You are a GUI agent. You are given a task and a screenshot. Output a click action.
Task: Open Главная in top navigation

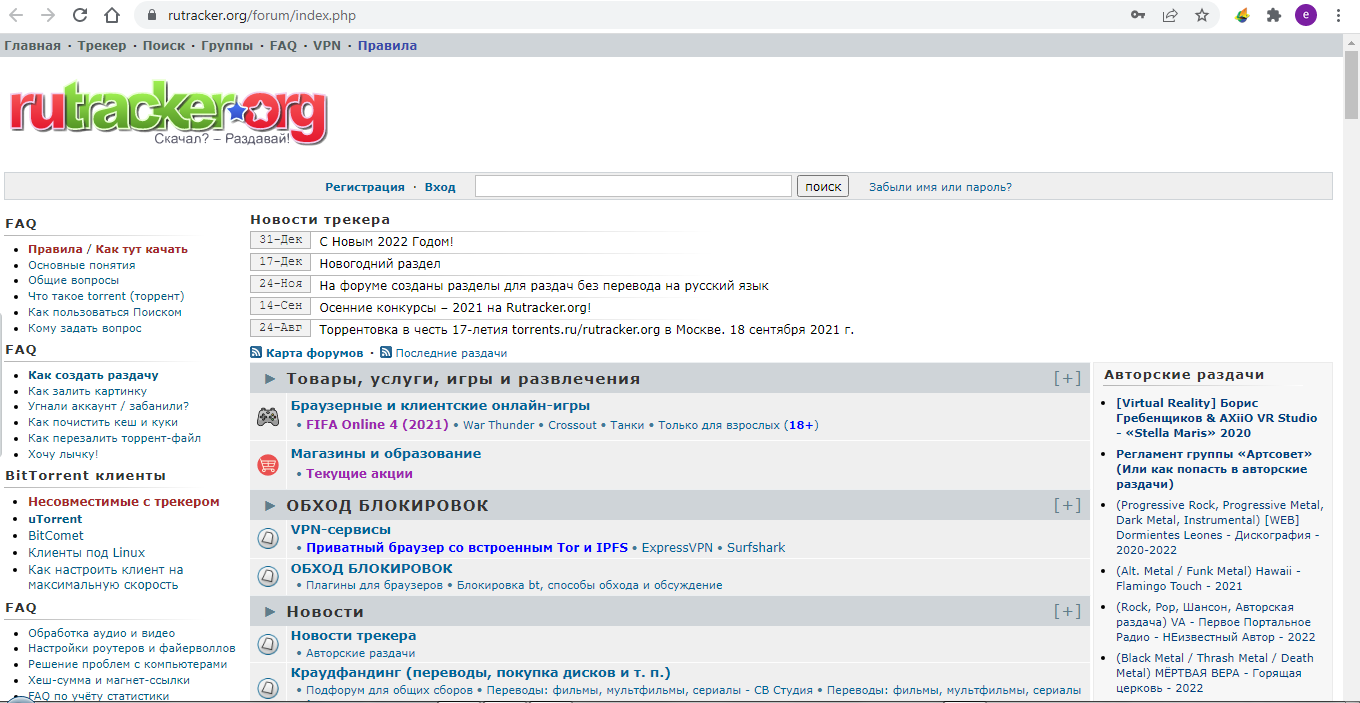[32, 46]
